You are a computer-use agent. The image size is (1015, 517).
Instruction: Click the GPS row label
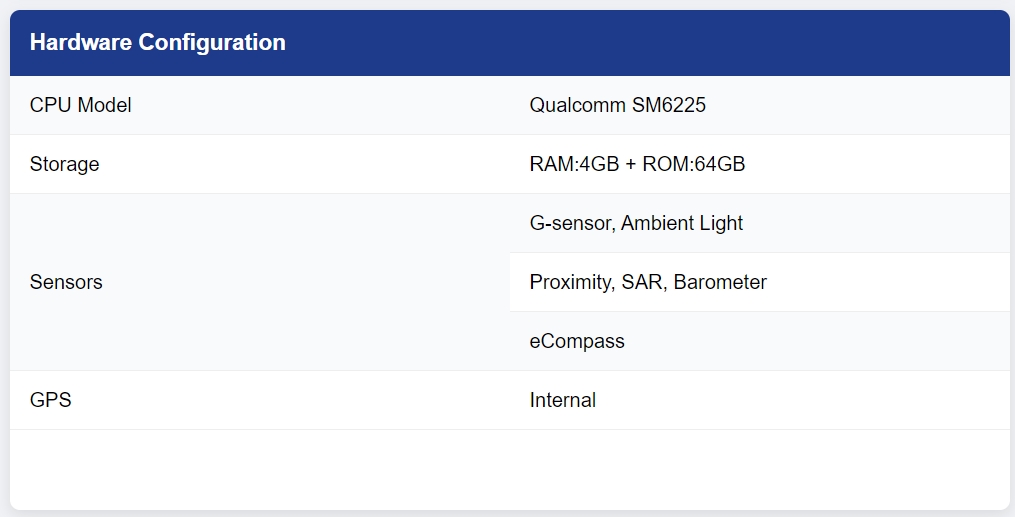50,400
